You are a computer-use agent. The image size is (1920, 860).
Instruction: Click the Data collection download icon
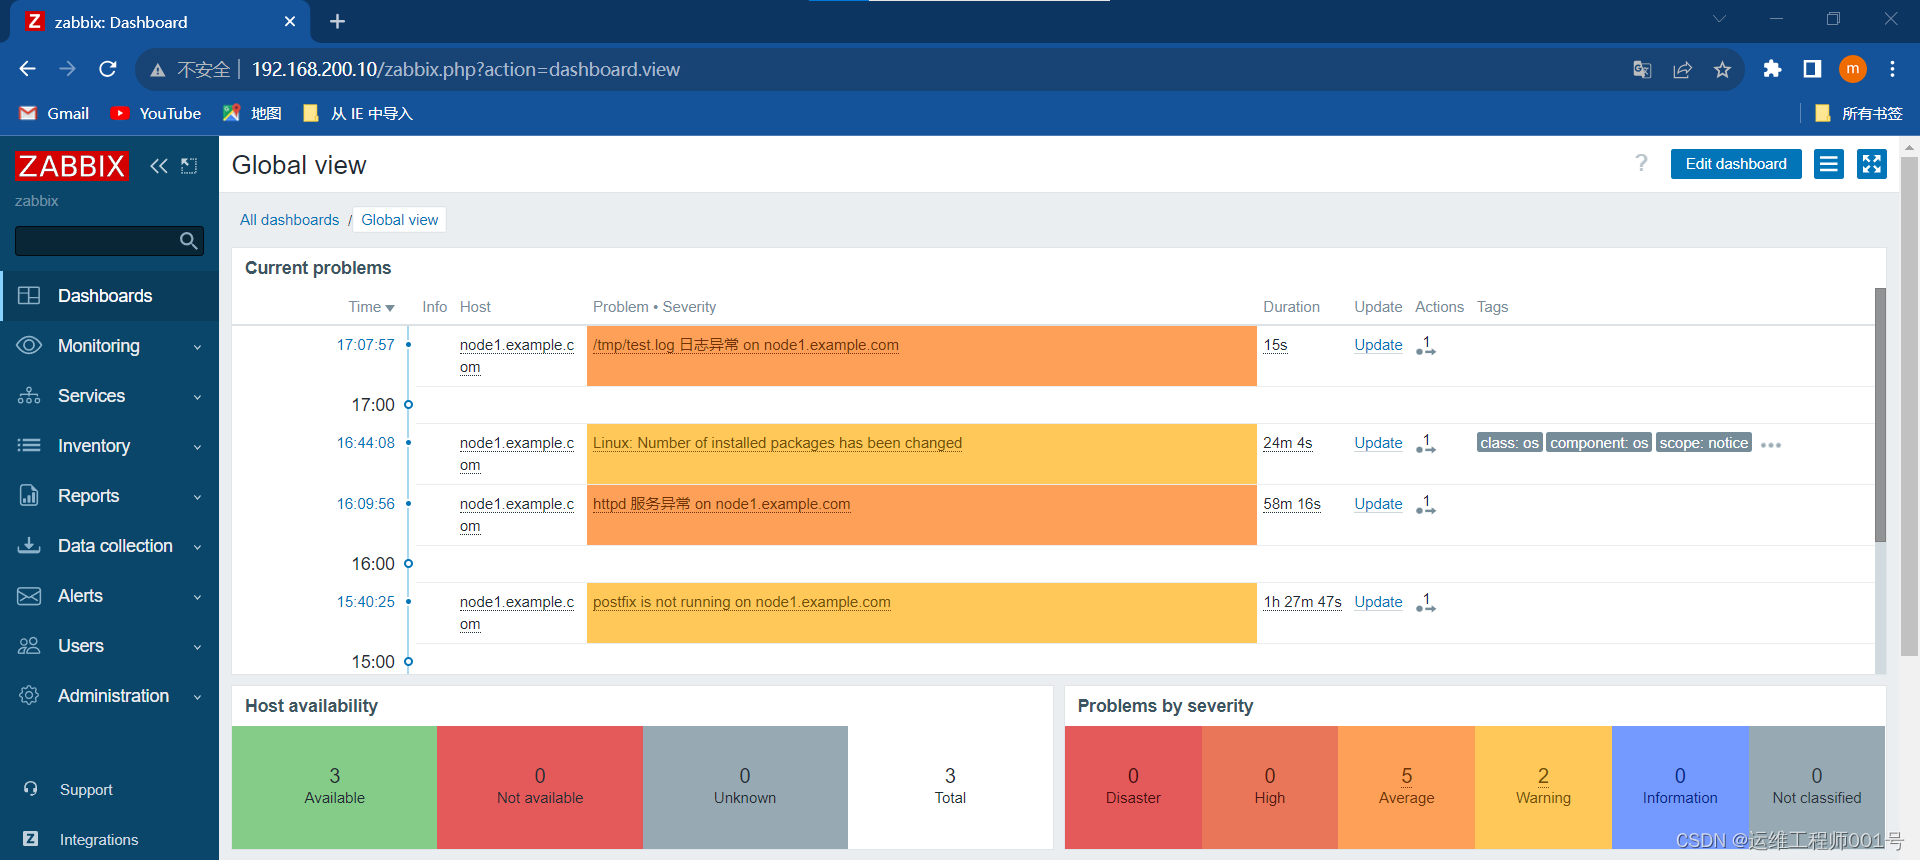29,546
